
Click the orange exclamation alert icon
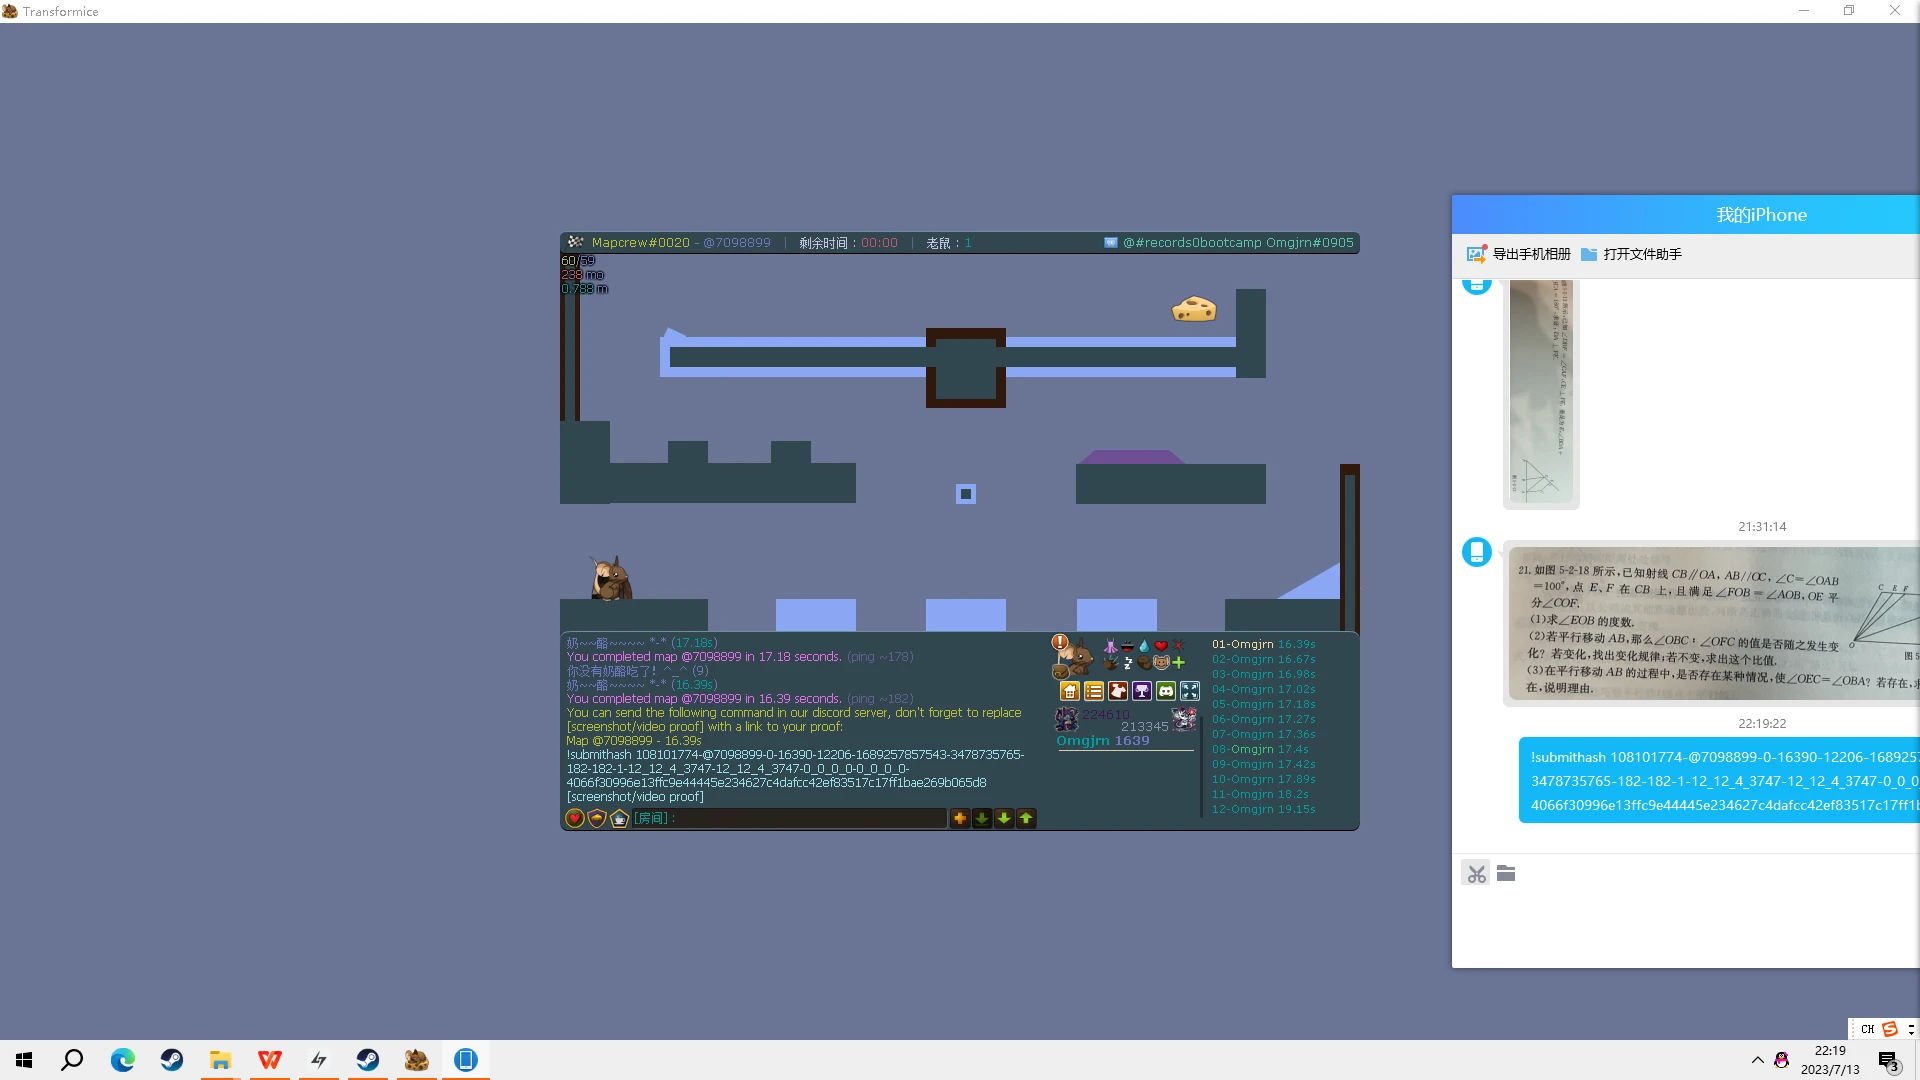coord(1060,642)
